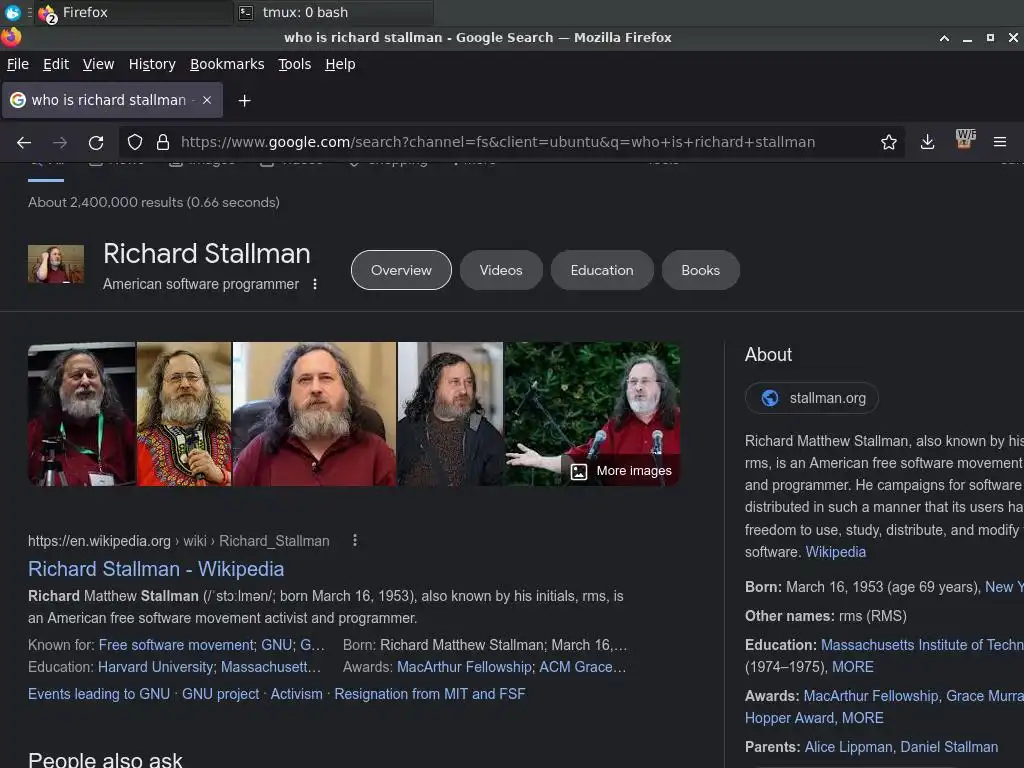The image size is (1024, 768).
Task: Jump to 'Resignation from MIT and FSF' link
Action: coord(430,694)
